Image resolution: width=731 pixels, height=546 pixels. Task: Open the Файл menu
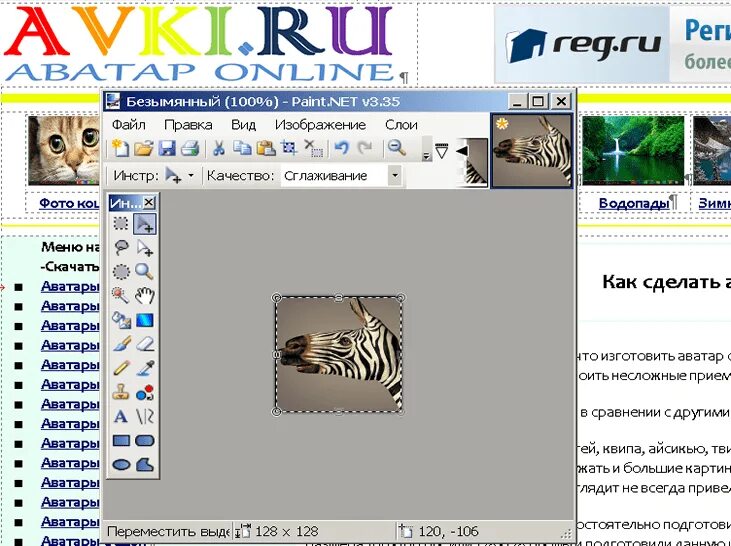click(x=129, y=125)
